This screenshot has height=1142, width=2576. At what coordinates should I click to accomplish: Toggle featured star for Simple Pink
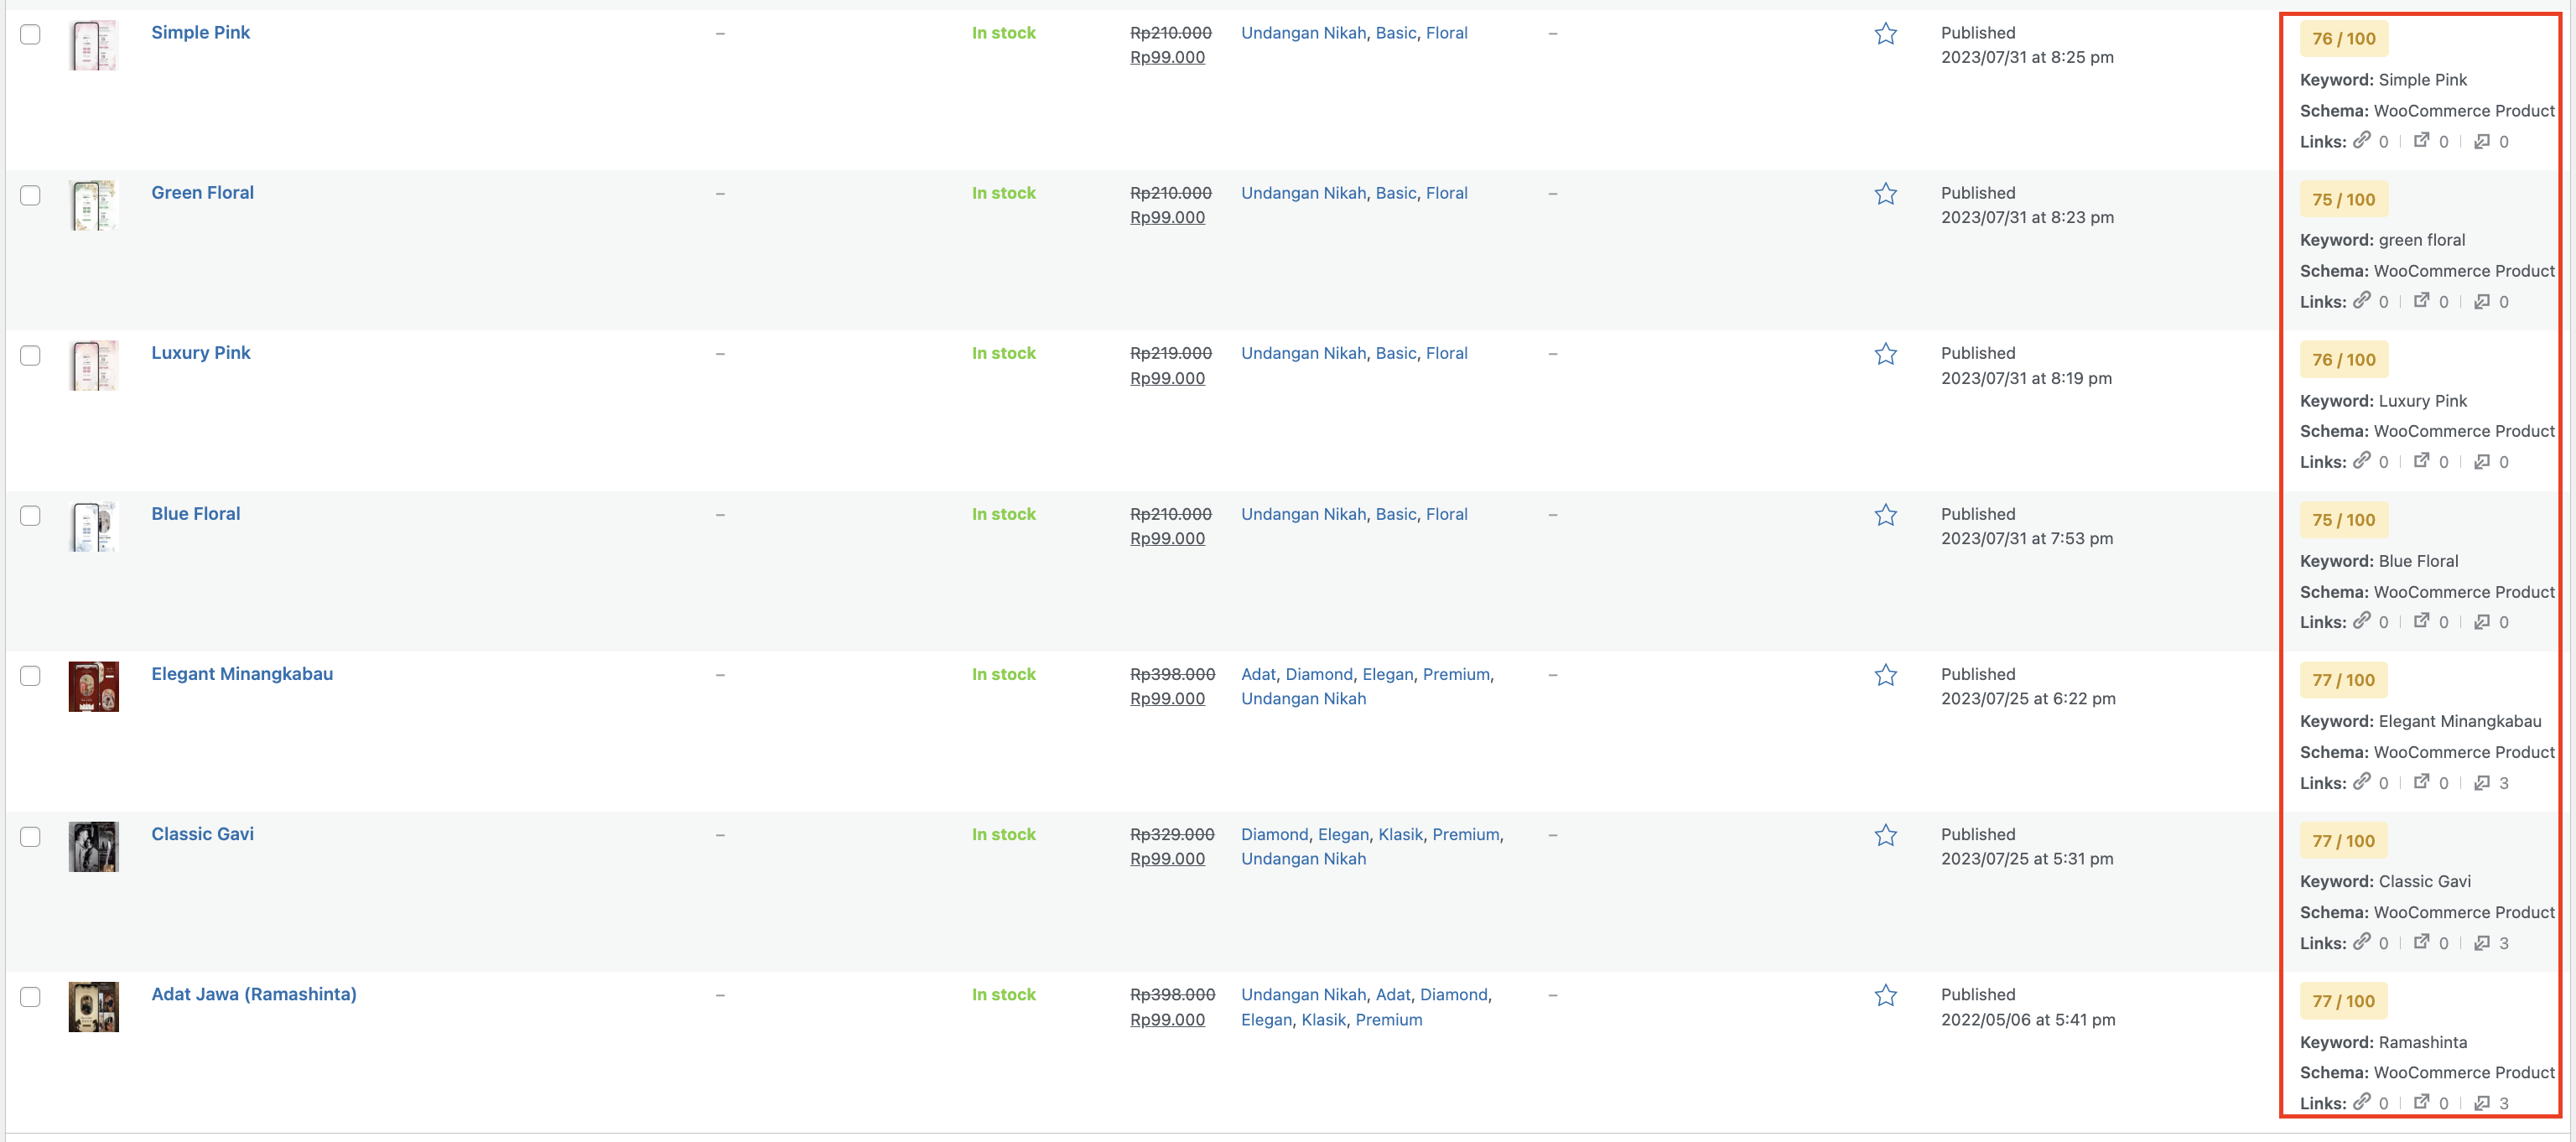(x=1885, y=34)
